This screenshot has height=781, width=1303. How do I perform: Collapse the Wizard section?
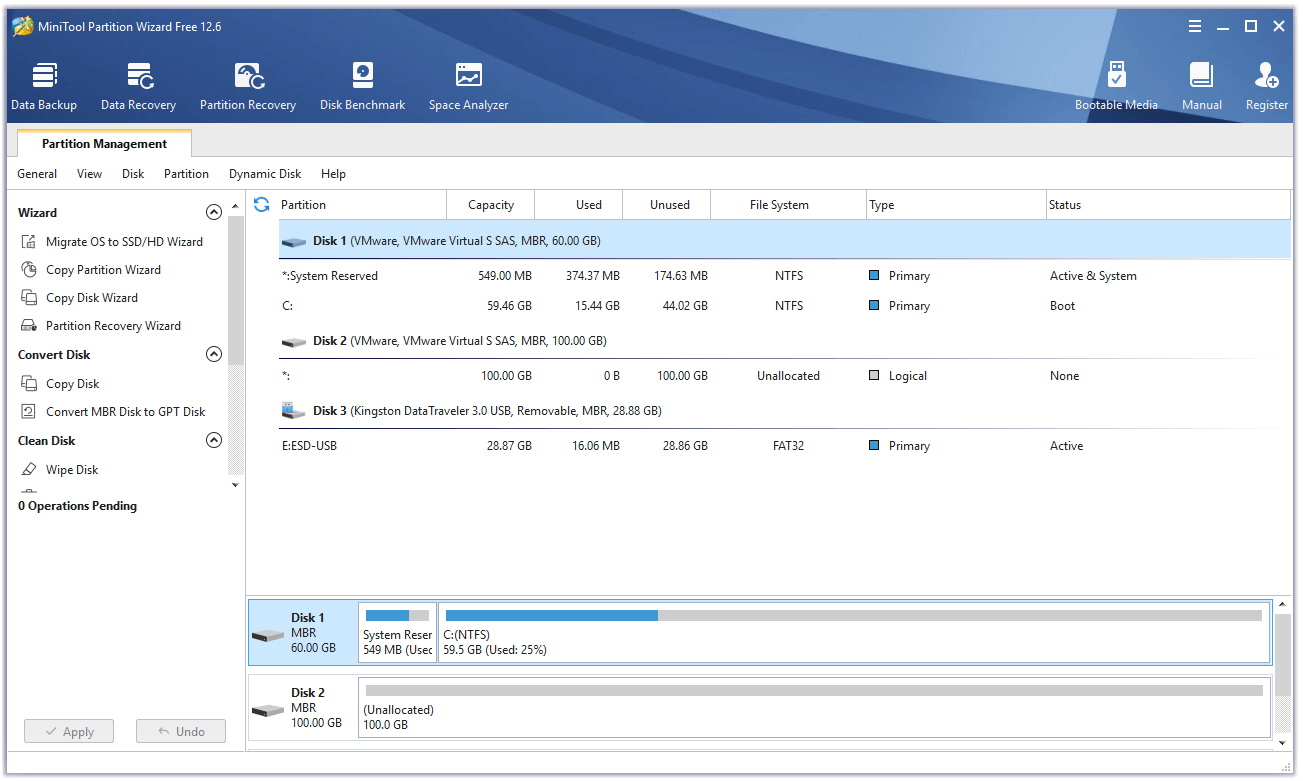213,213
